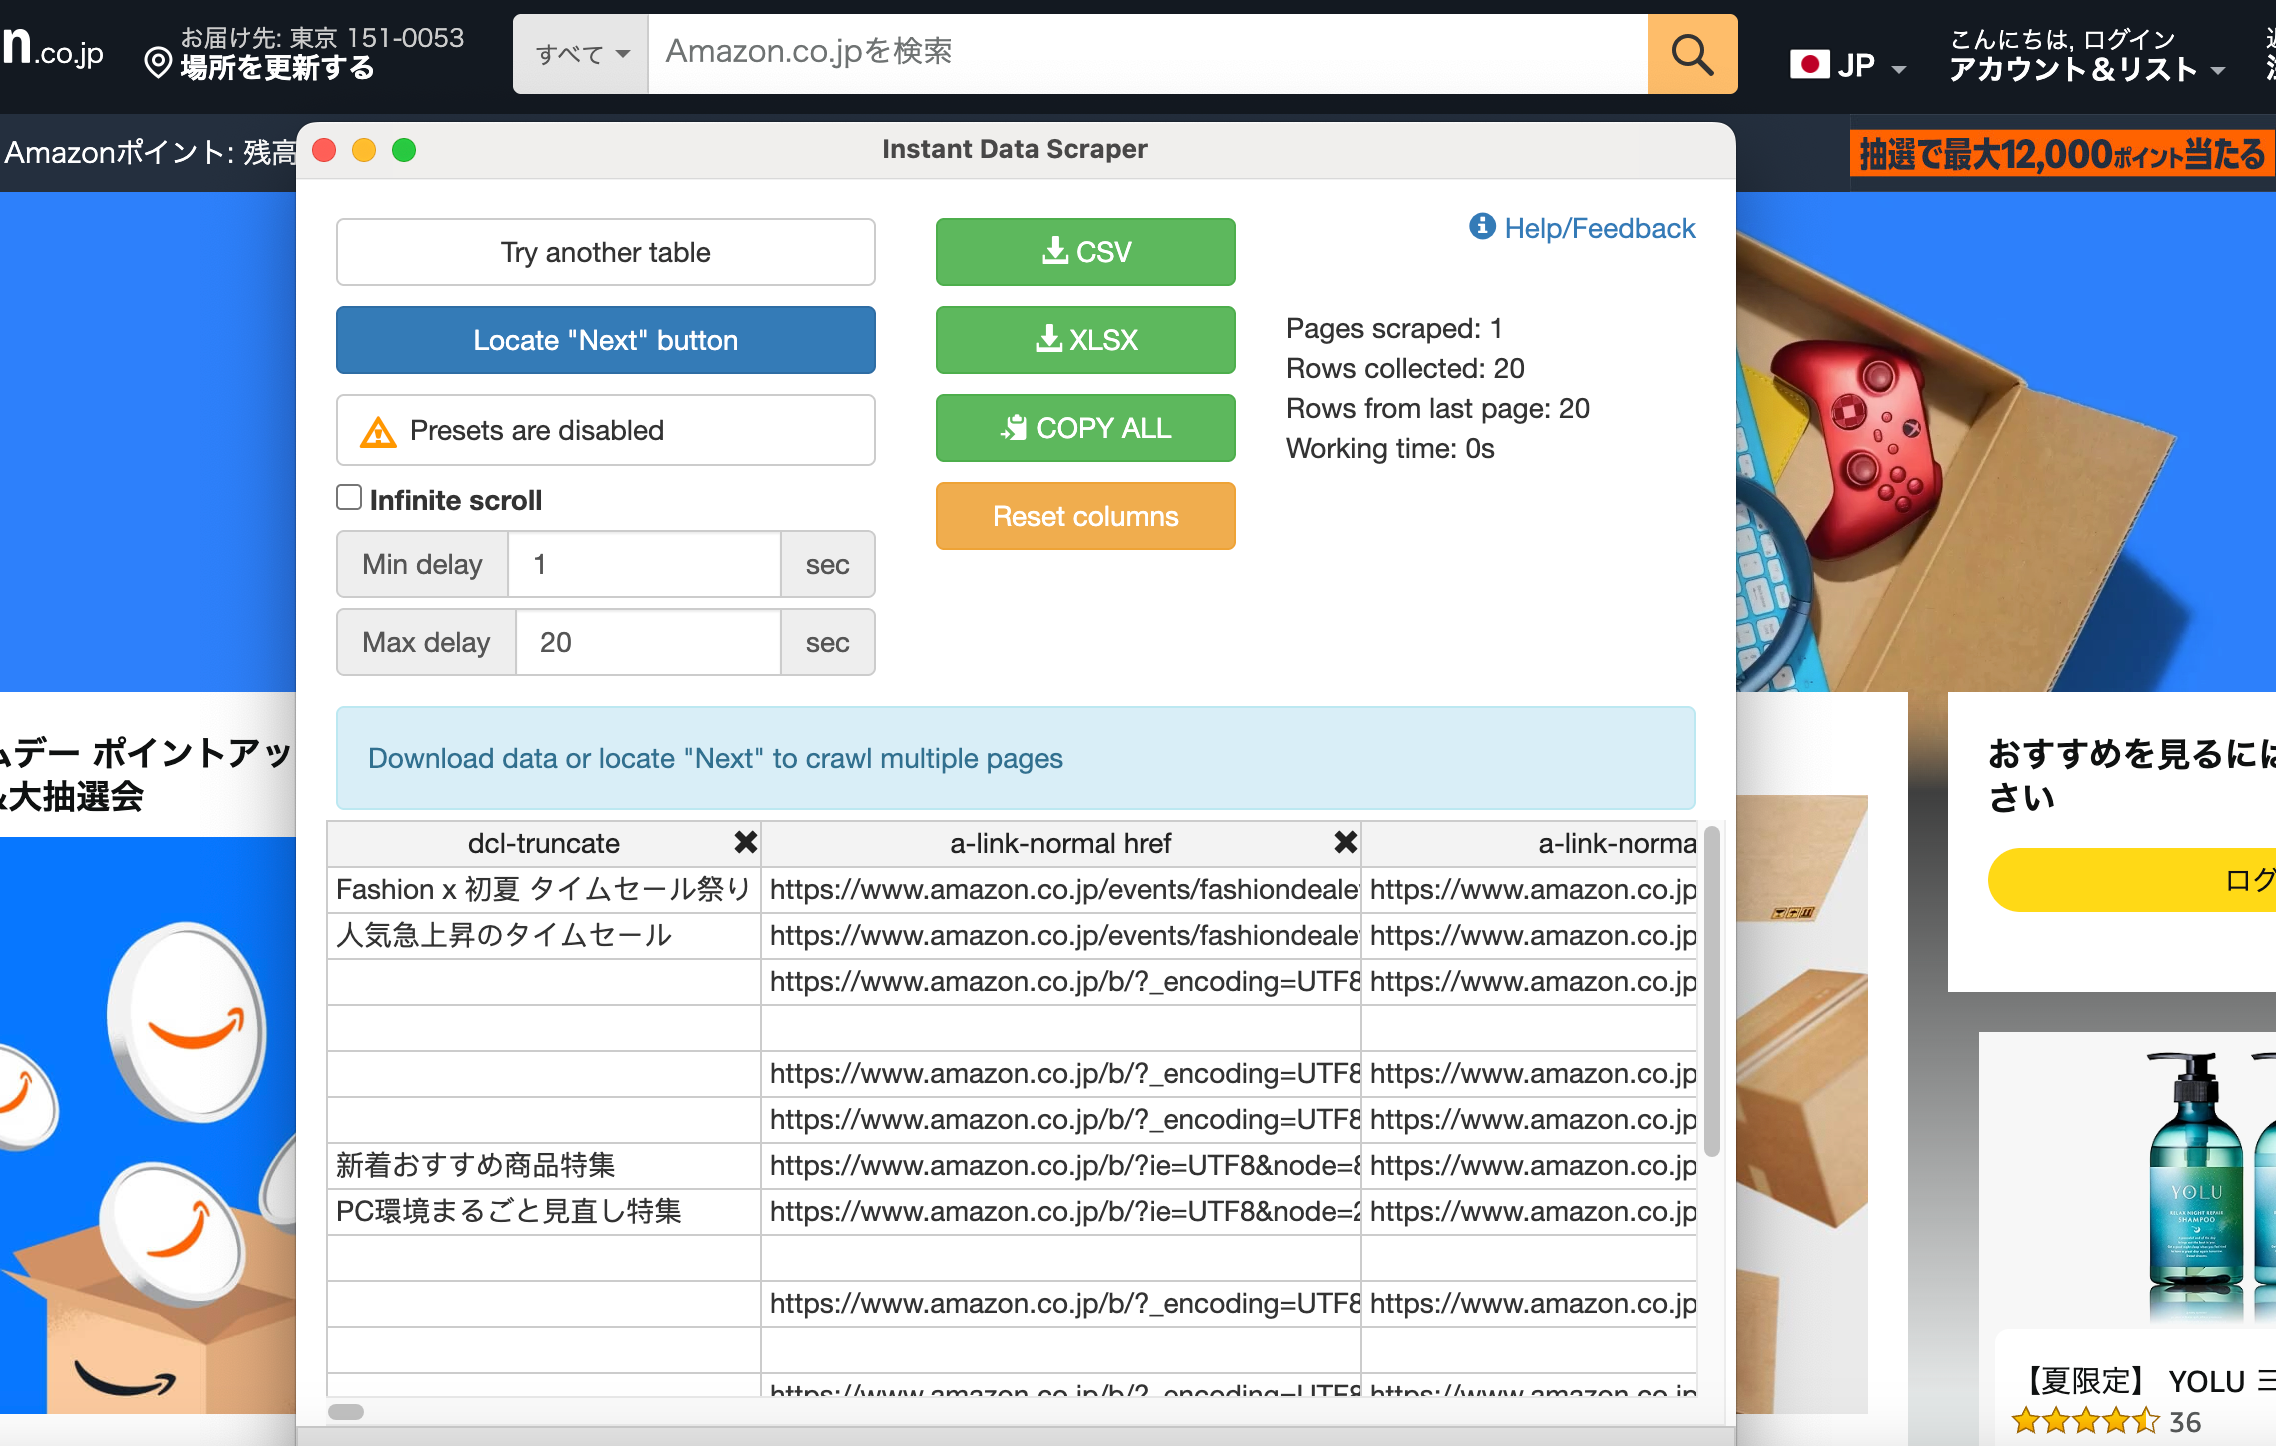2276x1446 pixels.
Task: Click the Amazon search magnifier button
Action: tap(1692, 54)
